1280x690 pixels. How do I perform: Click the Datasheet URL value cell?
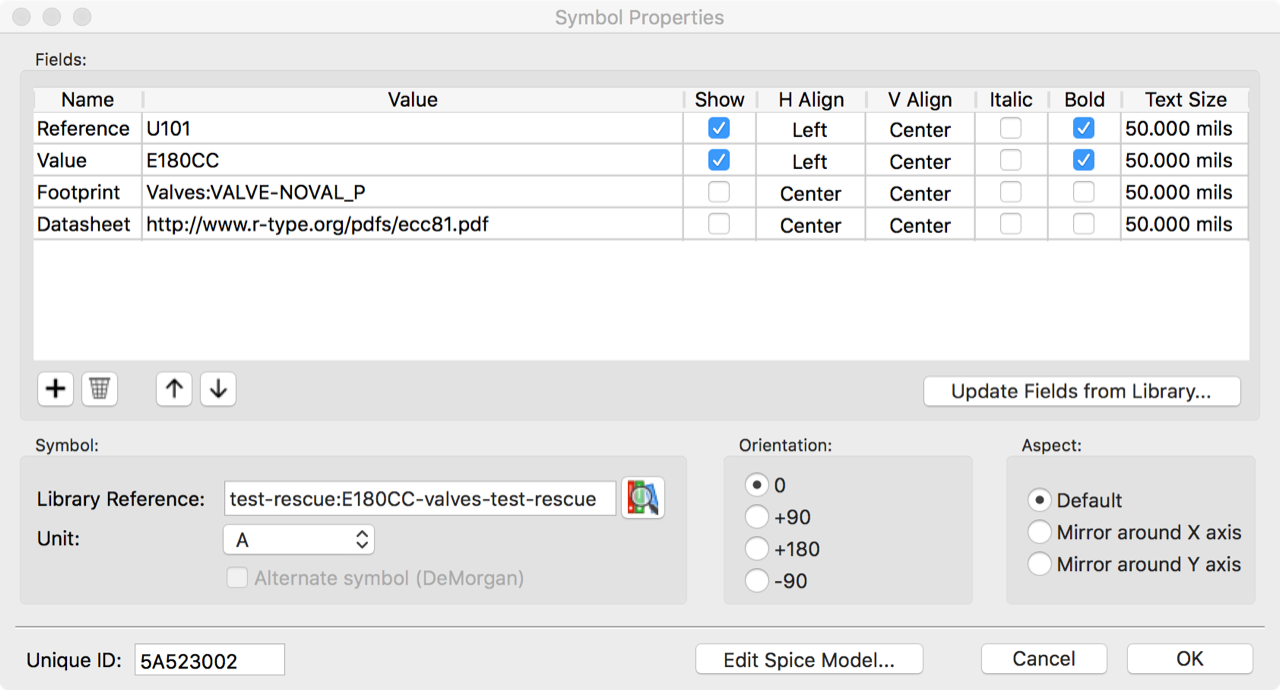click(412, 225)
